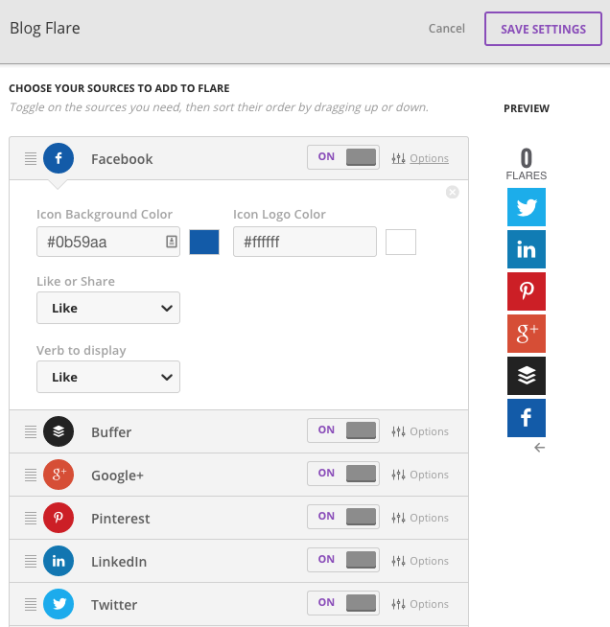The width and height of the screenshot is (610, 627).
Task: Click the white icon logo color swatch
Action: (x=401, y=242)
